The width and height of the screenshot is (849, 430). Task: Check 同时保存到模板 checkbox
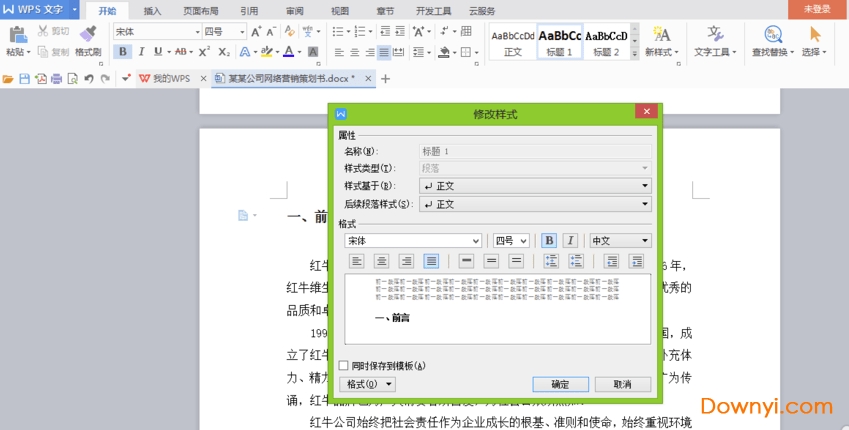click(343, 366)
